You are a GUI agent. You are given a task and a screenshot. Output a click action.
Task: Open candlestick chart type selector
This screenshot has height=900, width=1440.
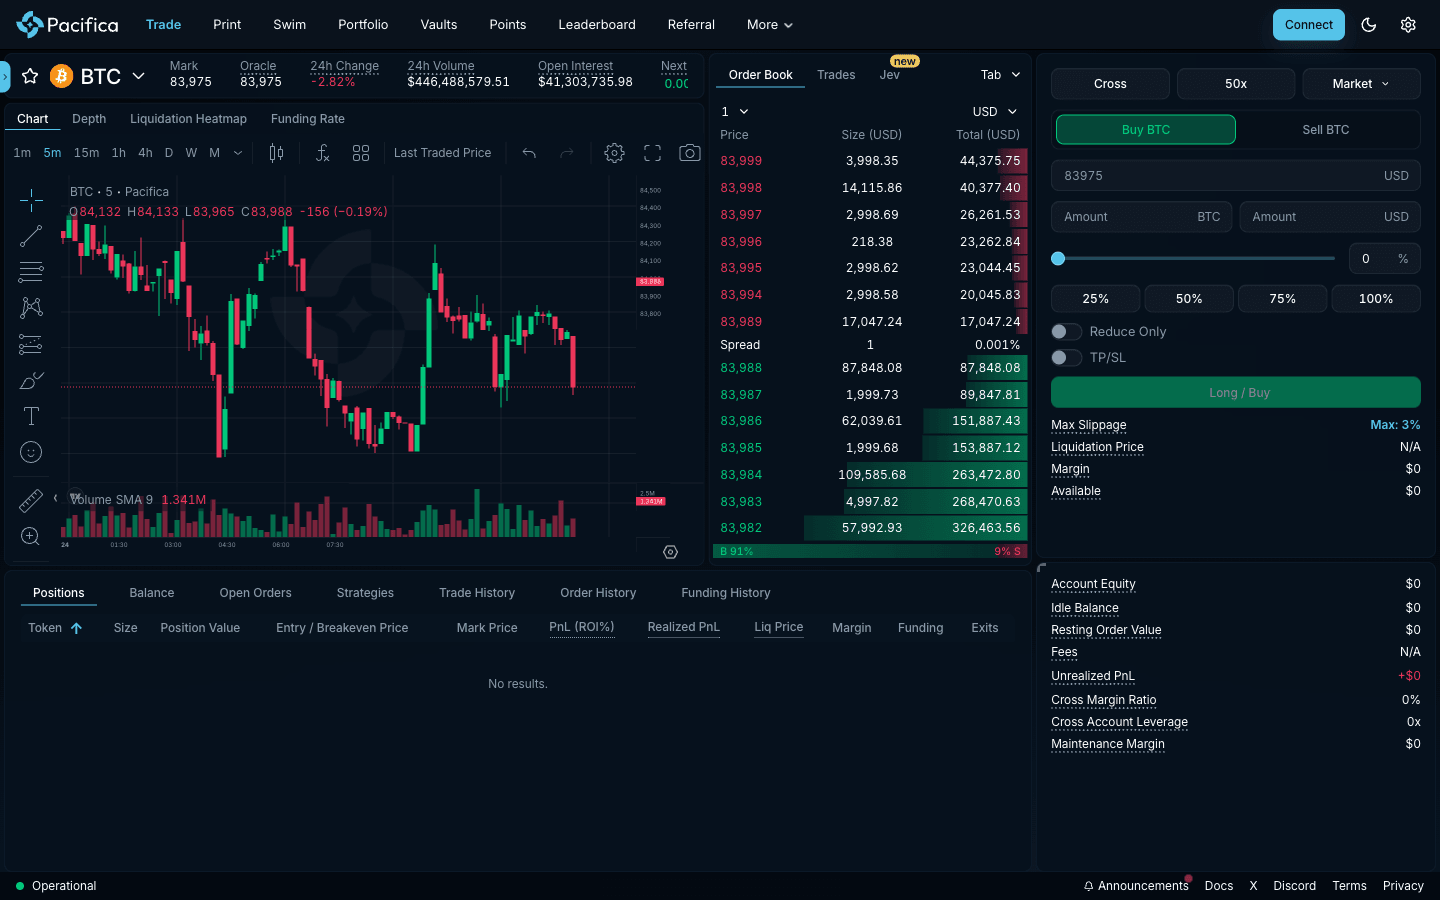pos(276,153)
